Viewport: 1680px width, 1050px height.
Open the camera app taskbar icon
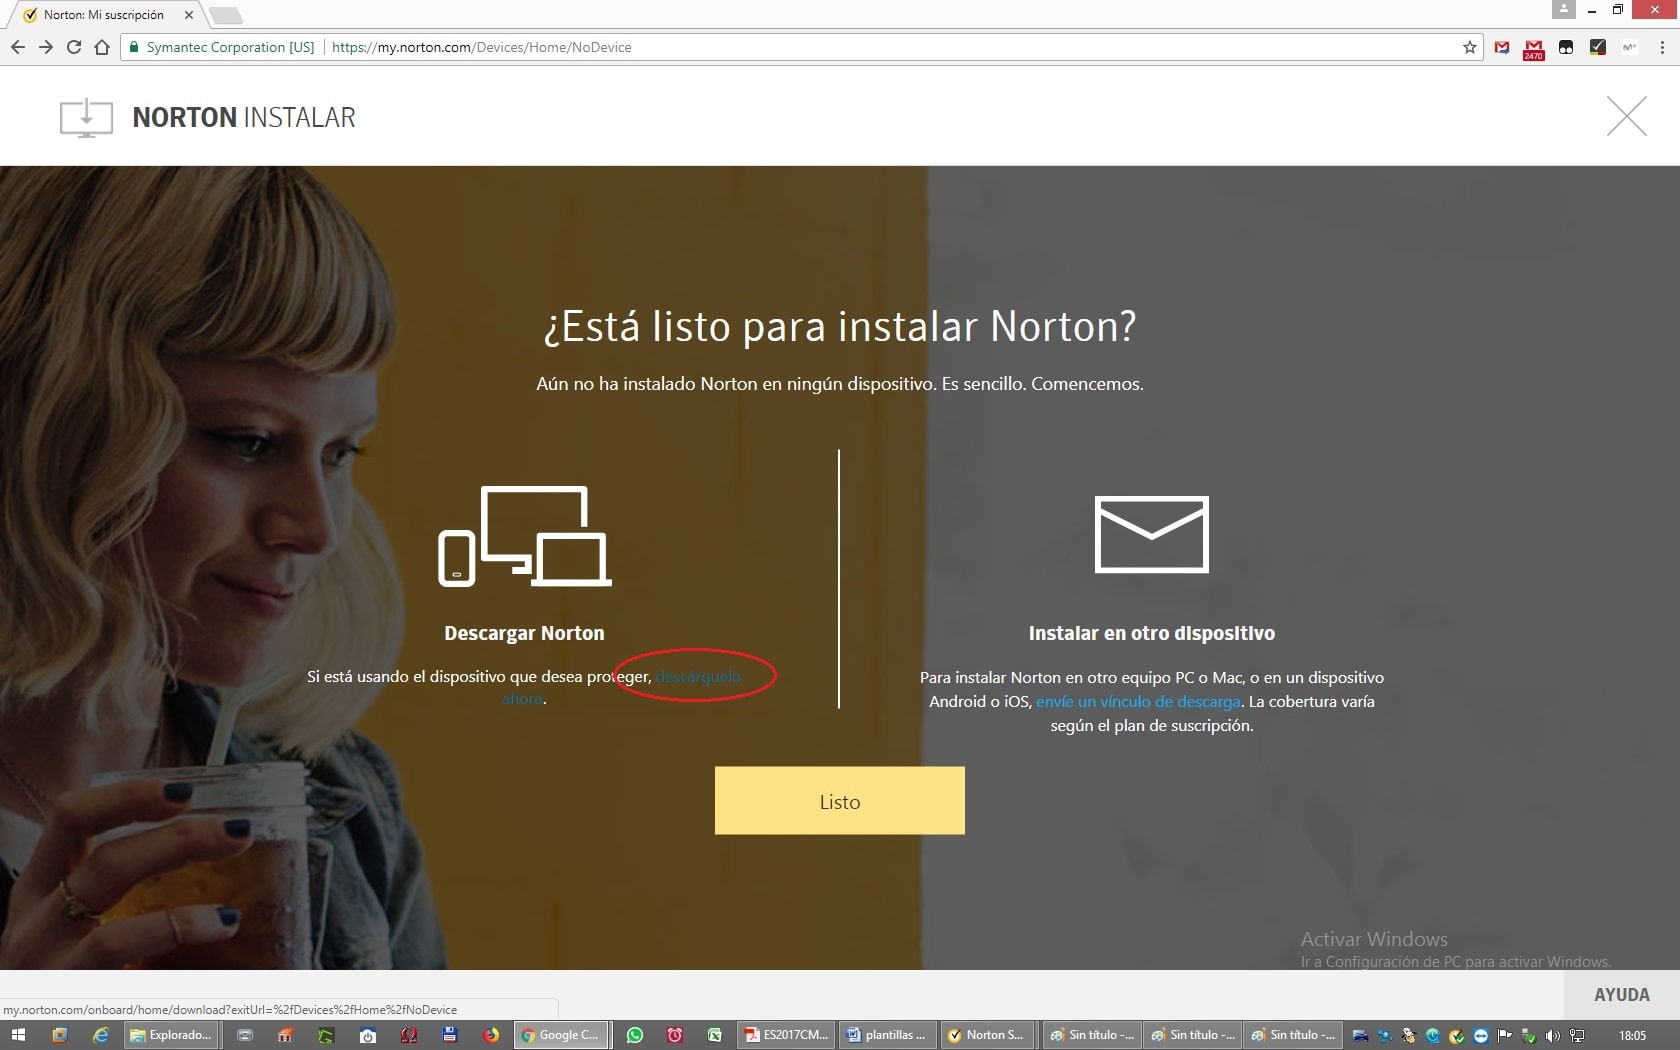pyautogui.click(x=368, y=1035)
